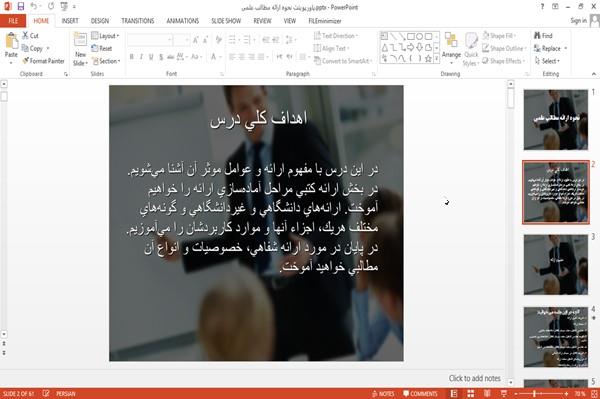Click the Replace icon

click(537, 48)
